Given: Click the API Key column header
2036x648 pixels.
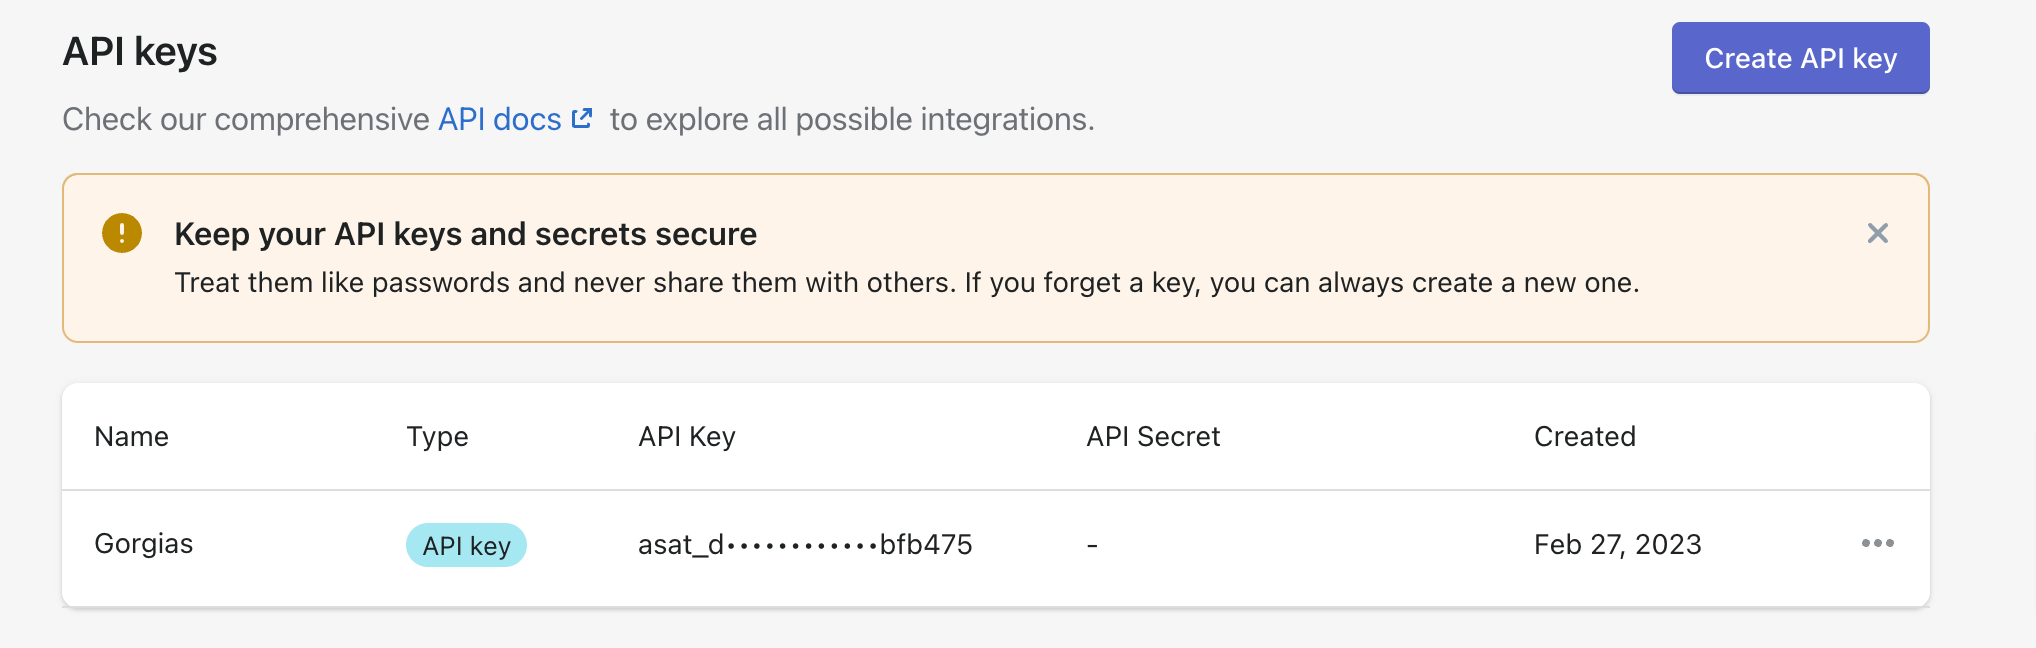Looking at the screenshot, I should [x=687, y=437].
